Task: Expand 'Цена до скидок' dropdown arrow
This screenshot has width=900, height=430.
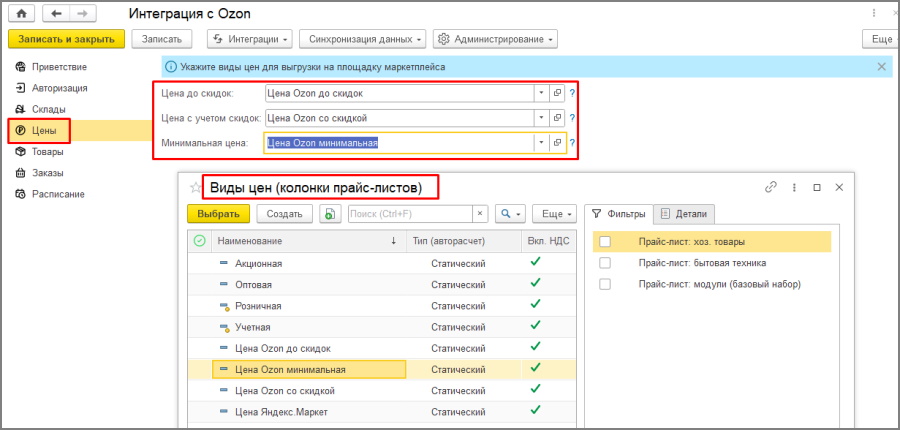Action: [x=542, y=93]
